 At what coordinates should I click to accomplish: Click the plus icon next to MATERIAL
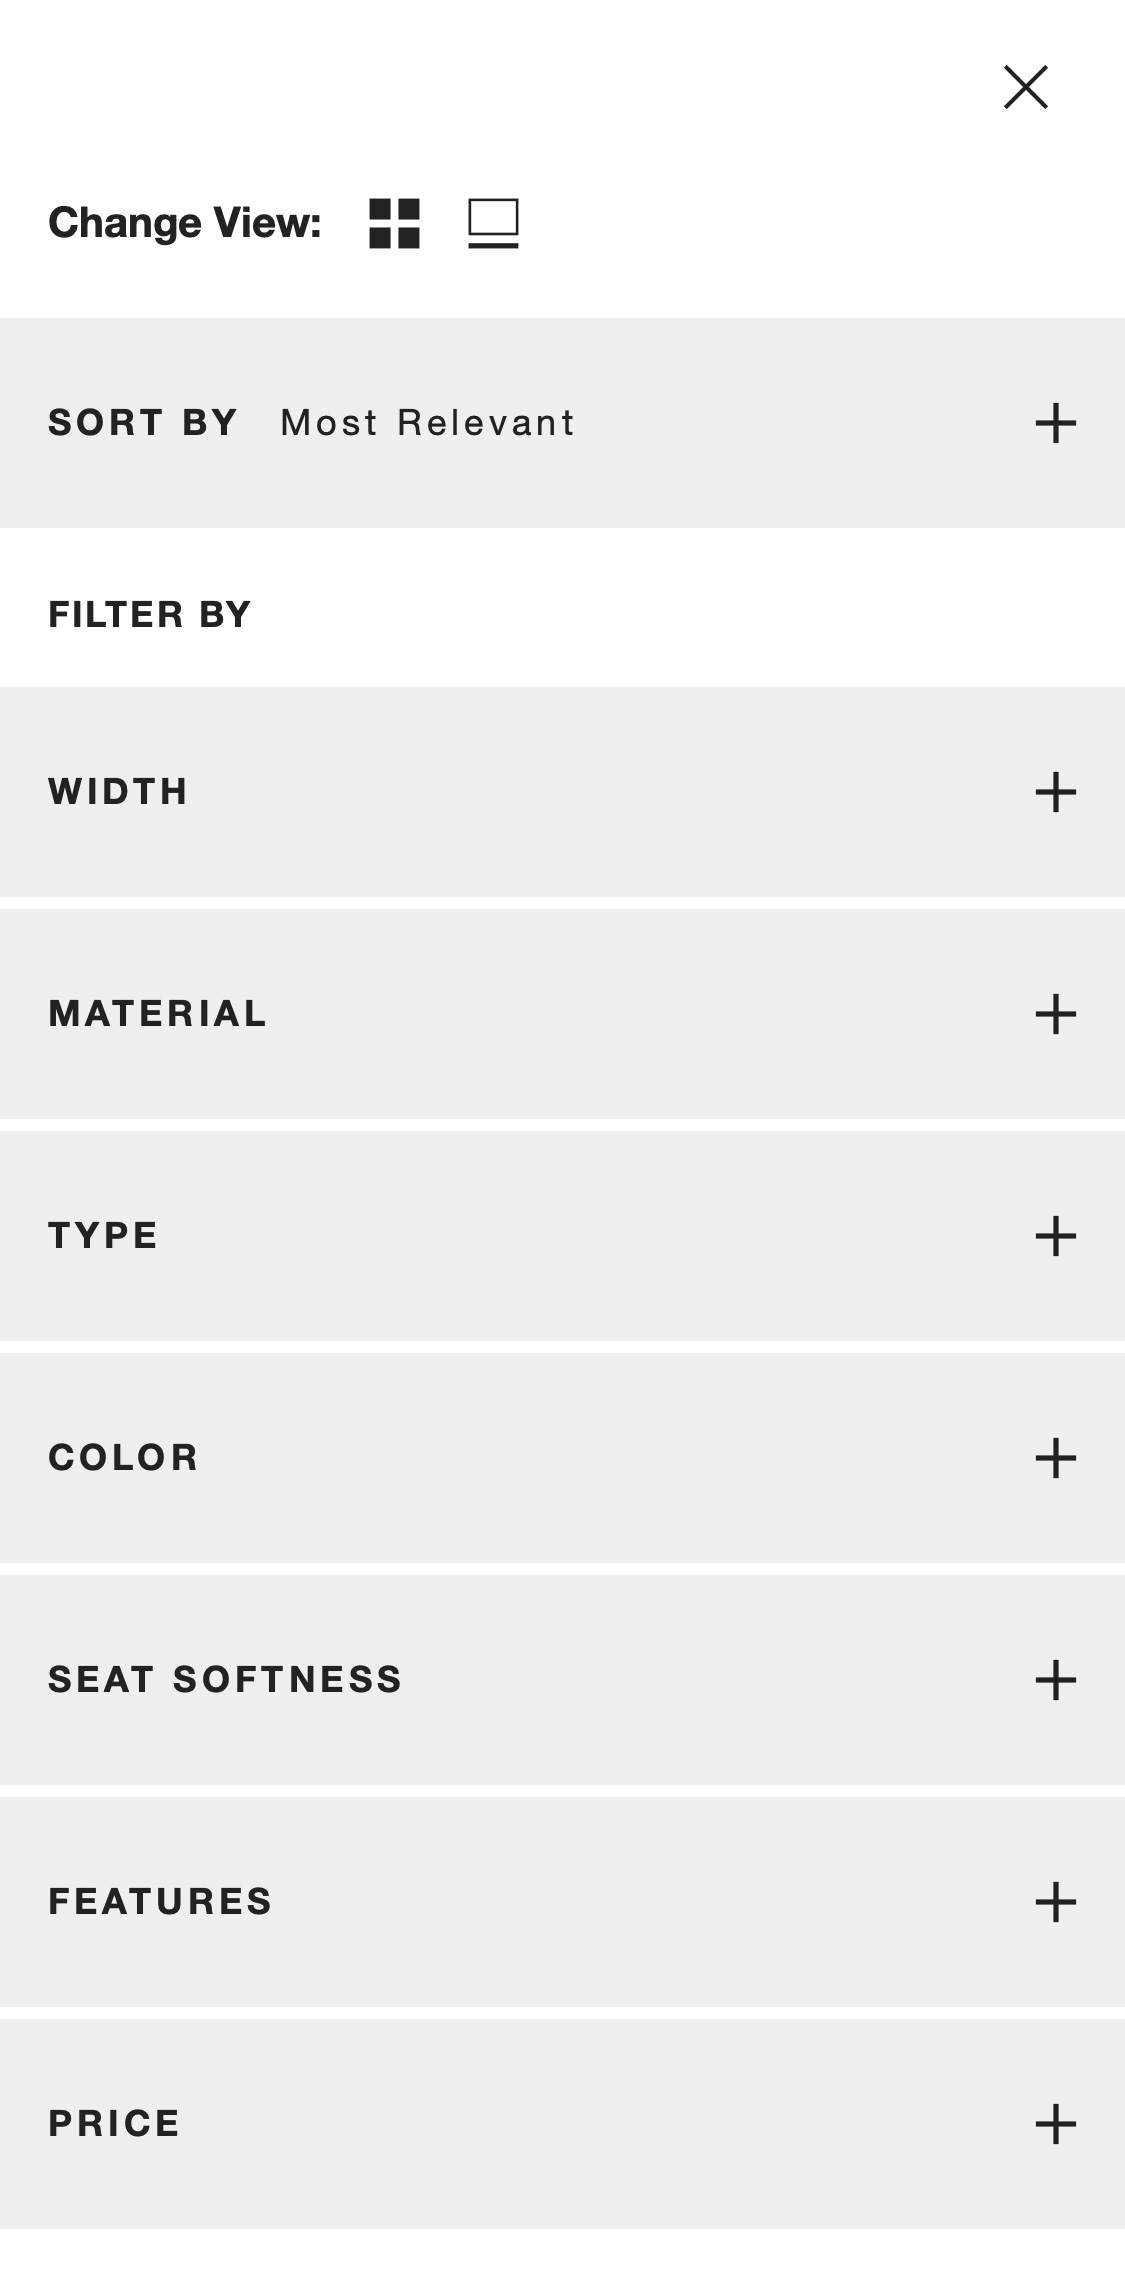pos(1054,1014)
